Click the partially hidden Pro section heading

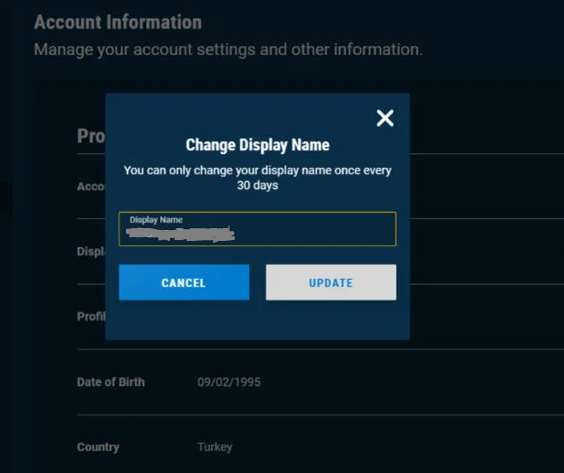click(91, 136)
